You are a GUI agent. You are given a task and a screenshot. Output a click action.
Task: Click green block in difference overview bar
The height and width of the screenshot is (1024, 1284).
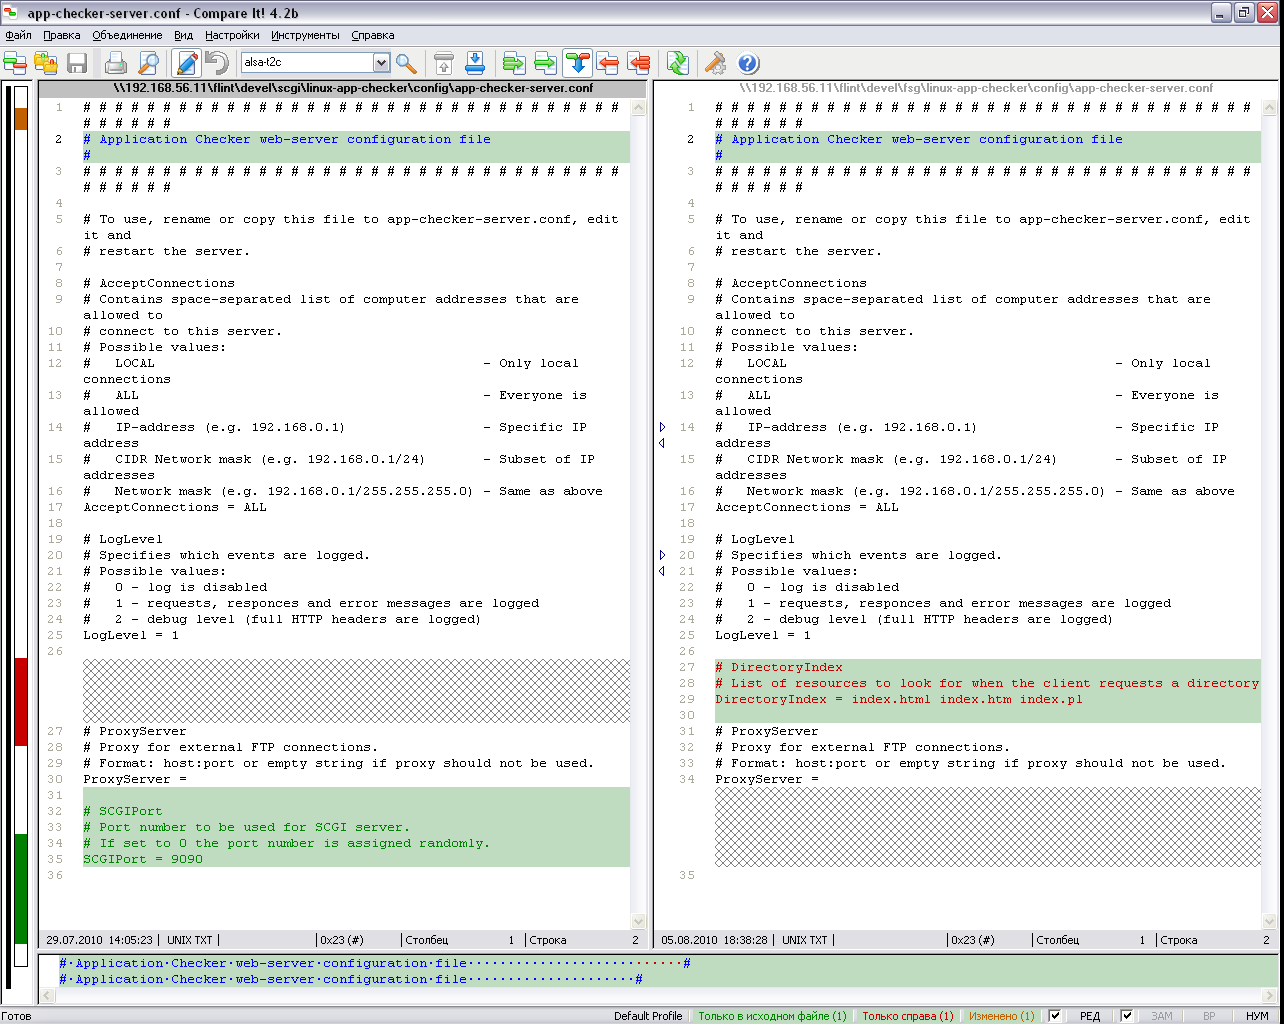click(x=21, y=888)
